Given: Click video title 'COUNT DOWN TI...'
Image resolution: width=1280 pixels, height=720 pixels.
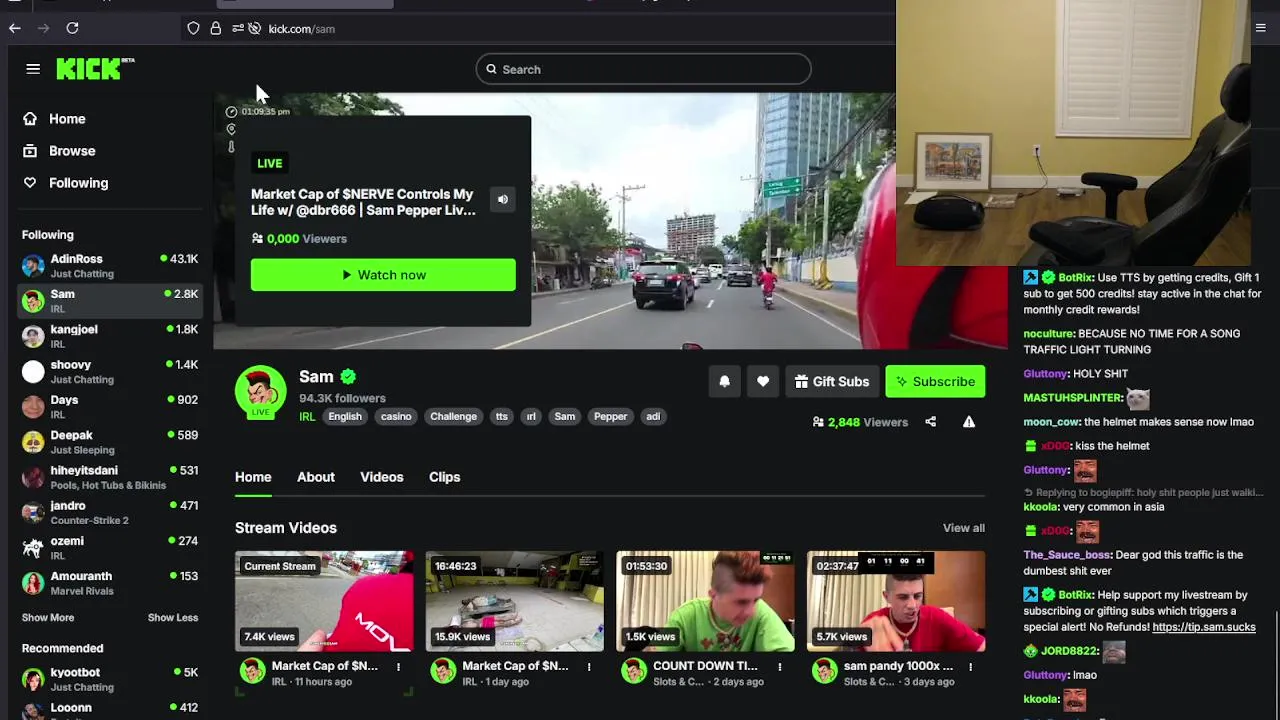Looking at the screenshot, I should point(705,666).
